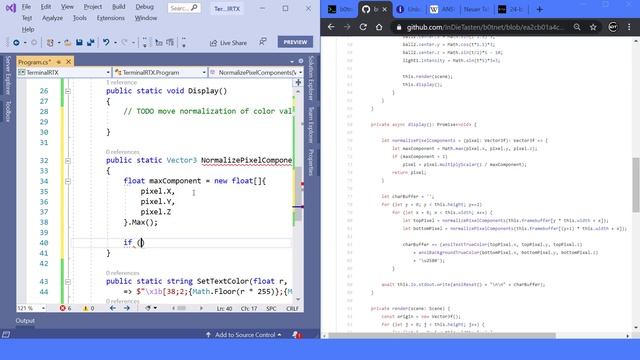Viewport: 640px width, 360px height.
Task: Click the Chrome zoom magnifier icon
Action: [577, 27]
